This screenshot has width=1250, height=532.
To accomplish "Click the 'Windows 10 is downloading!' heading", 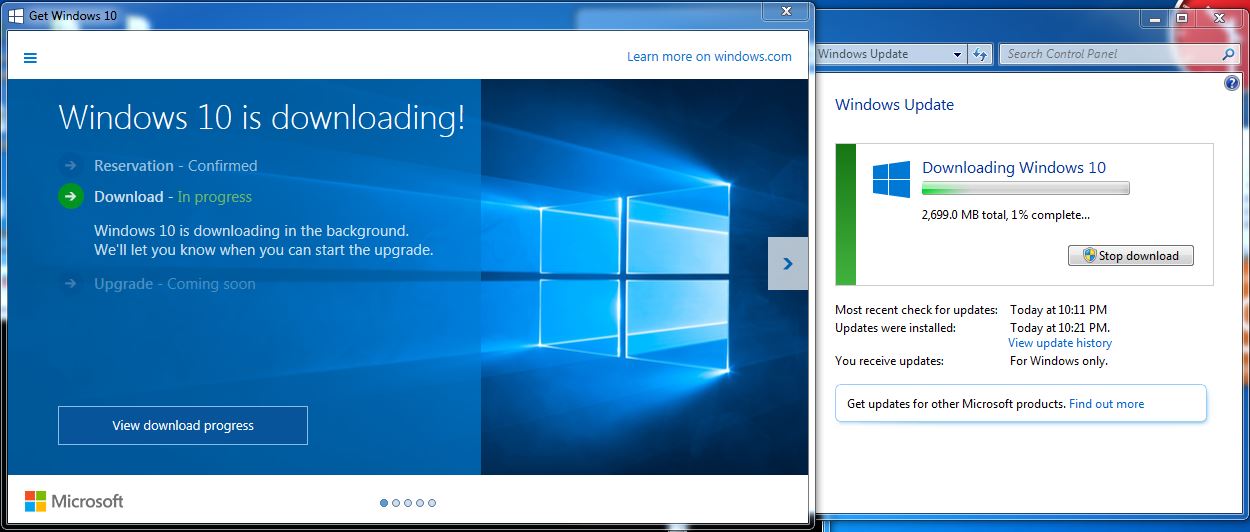I will (x=262, y=118).
